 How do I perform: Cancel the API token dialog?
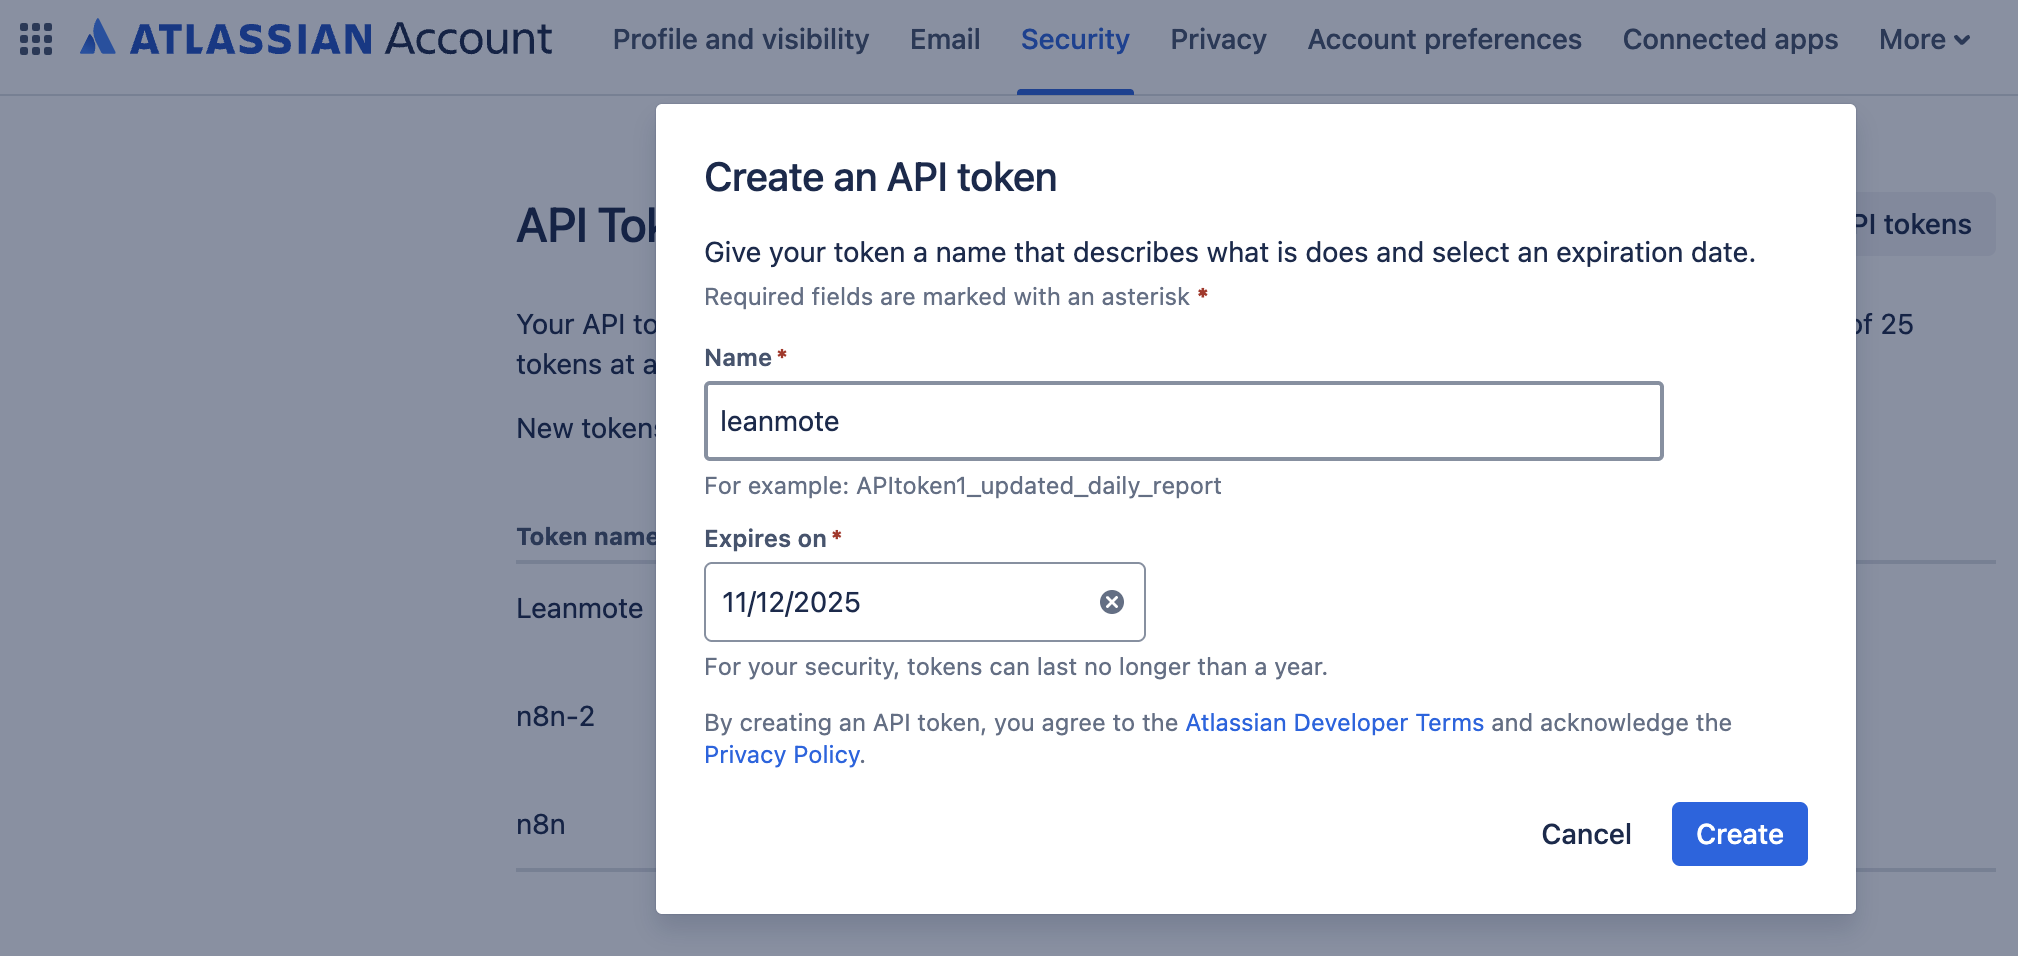click(x=1586, y=834)
